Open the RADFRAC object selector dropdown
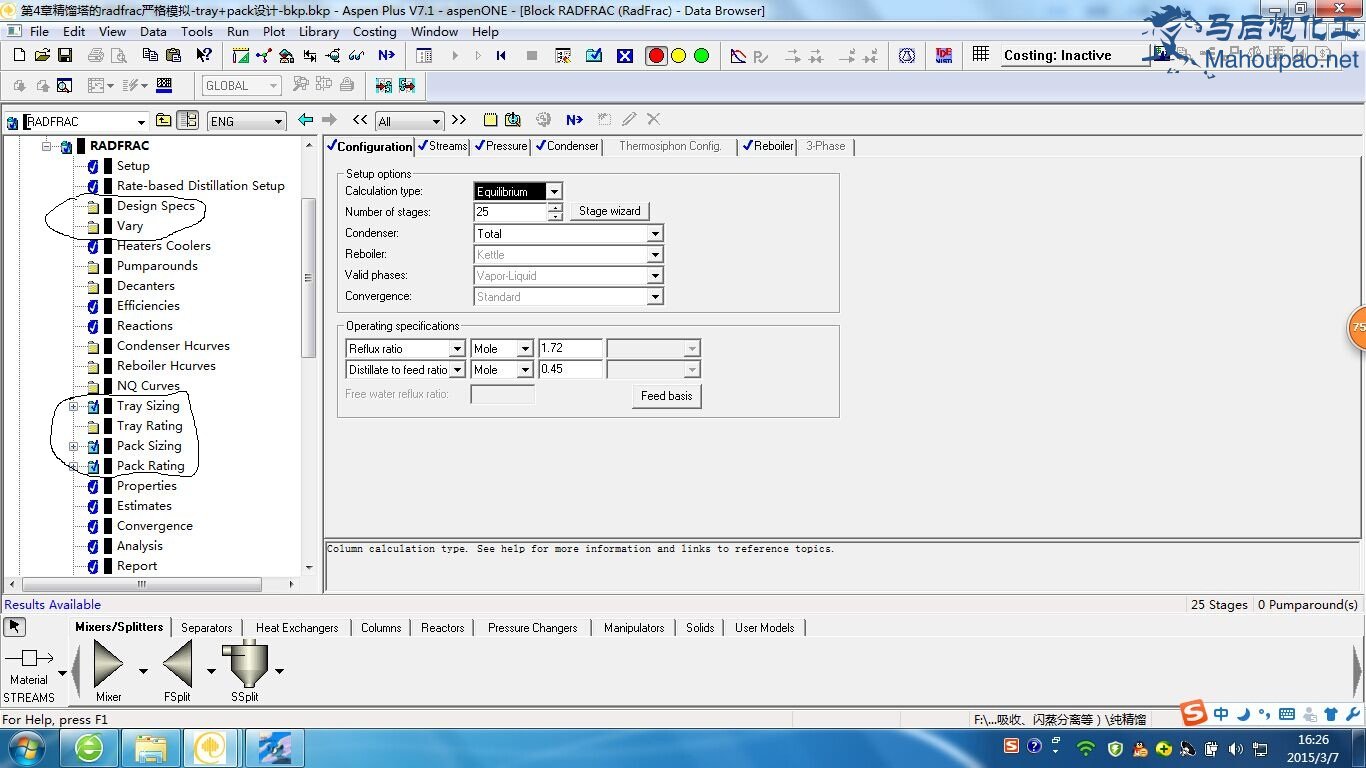Viewport: 1366px width, 768px height. [141, 121]
